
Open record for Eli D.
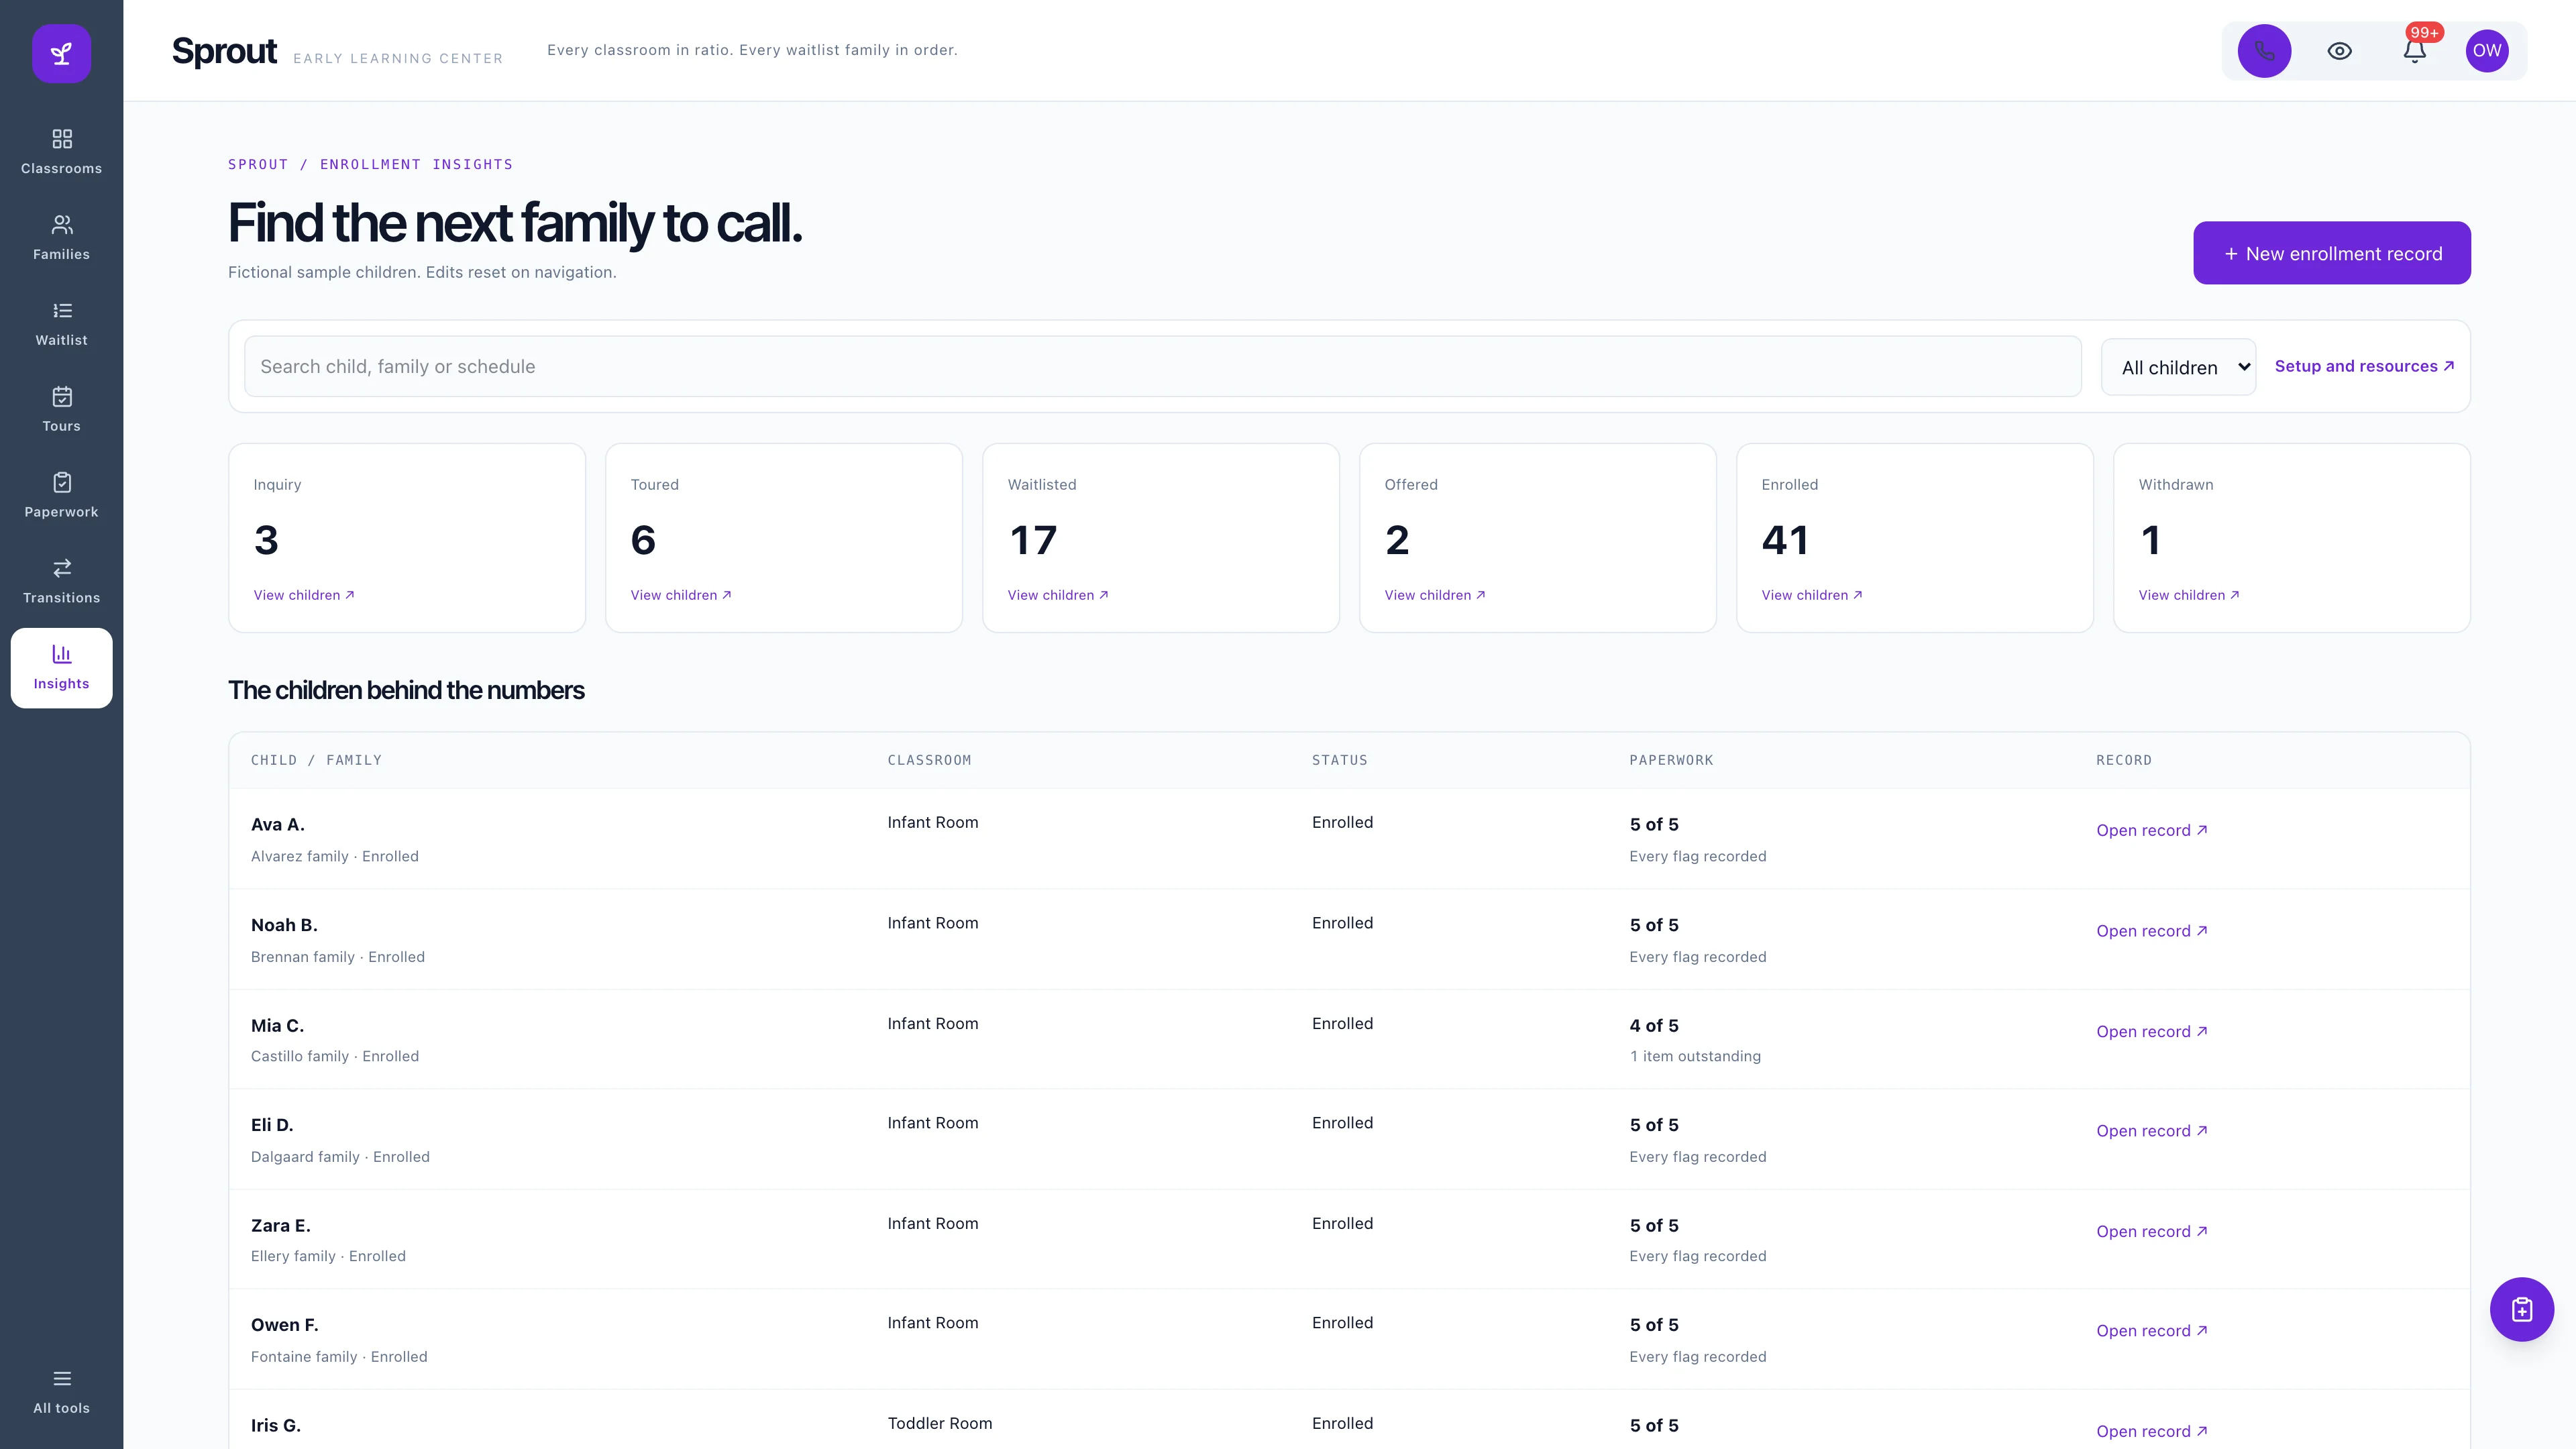click(x=2151, y=1131)
